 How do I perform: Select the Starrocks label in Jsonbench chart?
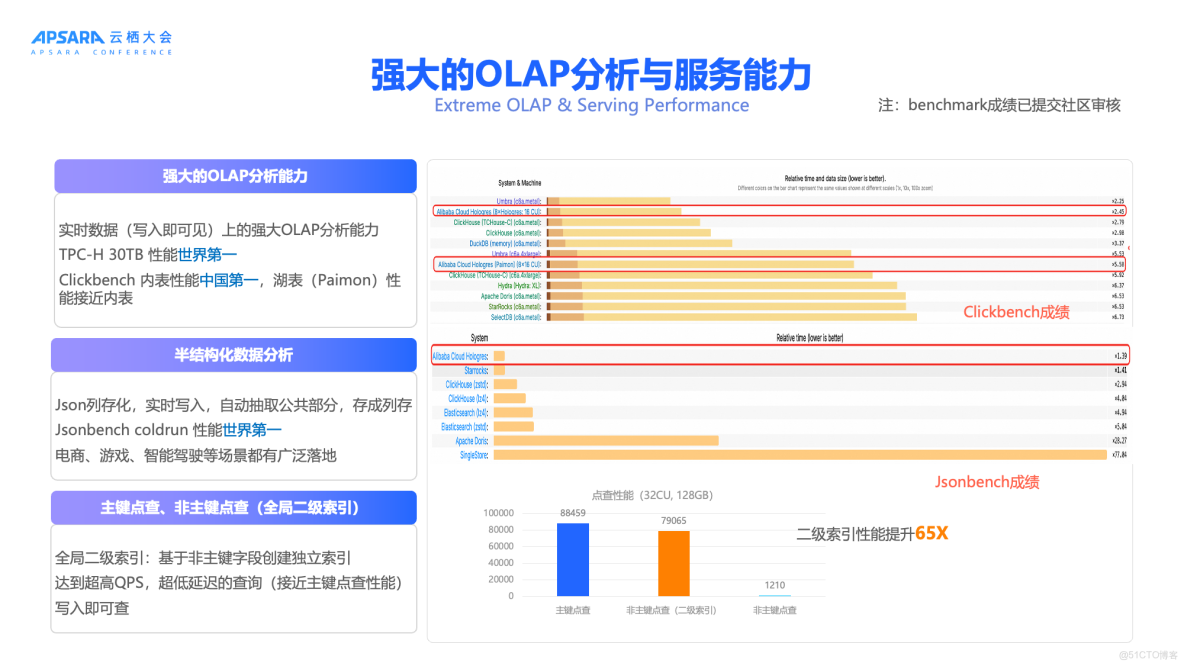(478, 371)
